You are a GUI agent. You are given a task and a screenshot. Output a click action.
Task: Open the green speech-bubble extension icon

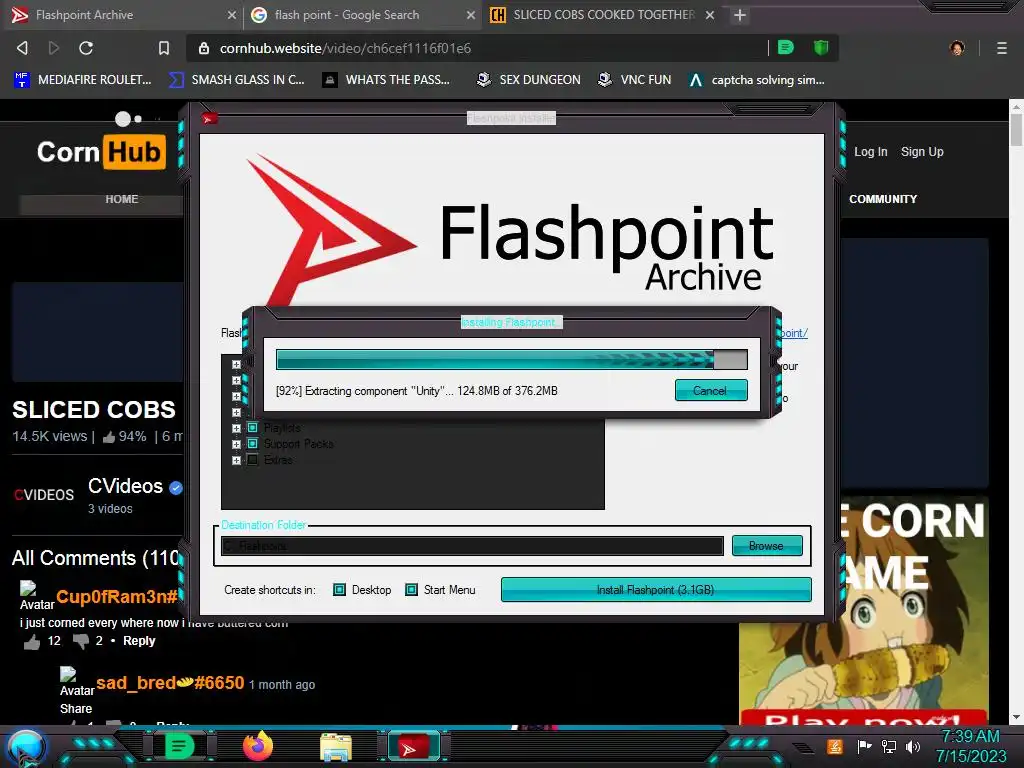pyautogui.click(x=786, y=47)
